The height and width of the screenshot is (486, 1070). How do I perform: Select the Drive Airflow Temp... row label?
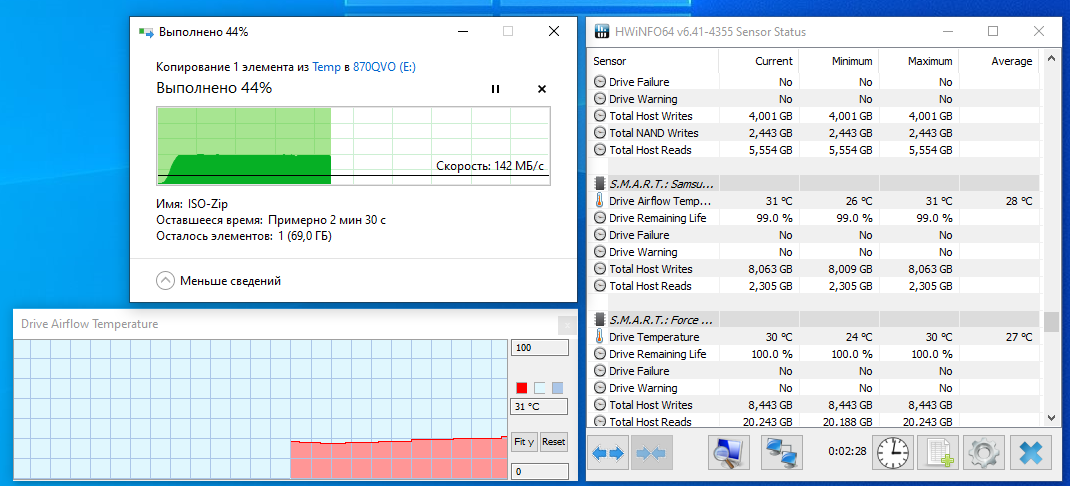point(660,201)
